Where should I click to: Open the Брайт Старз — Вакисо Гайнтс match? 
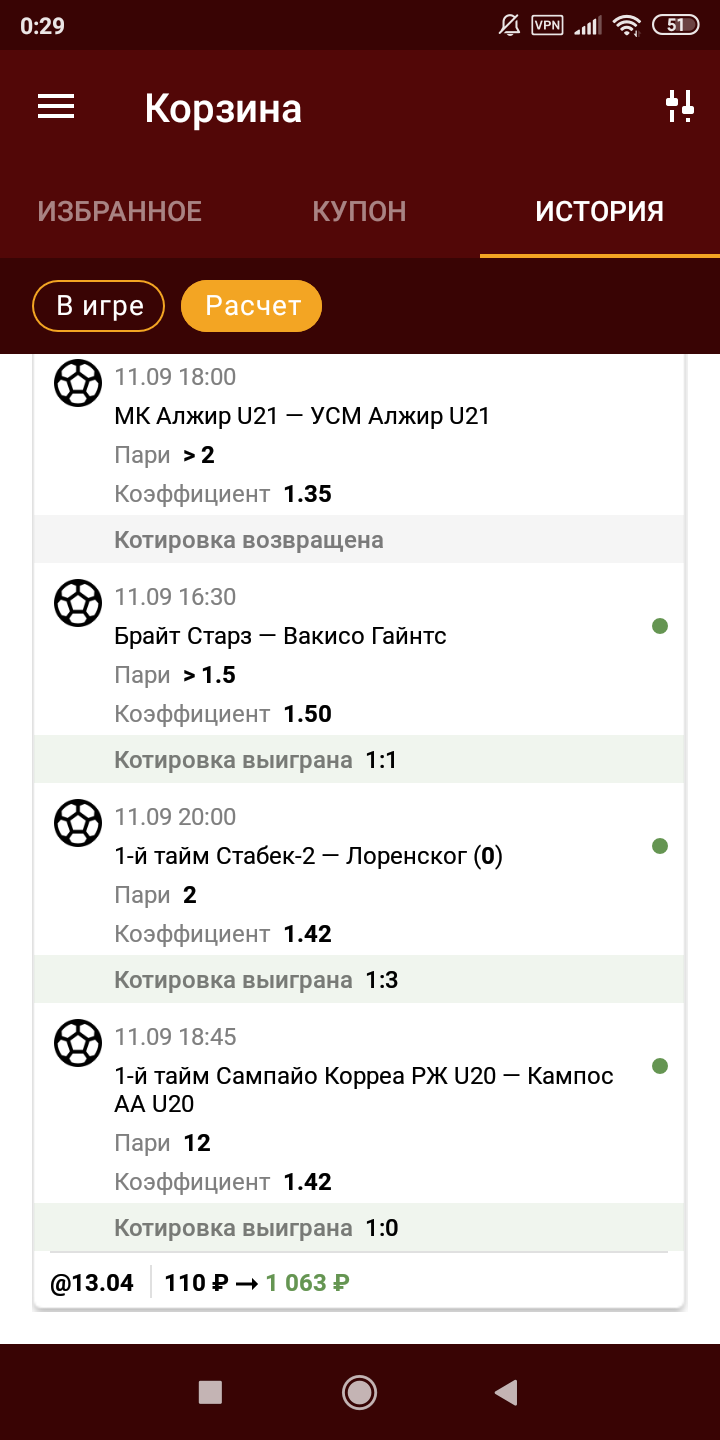click(x=281, y=636)
